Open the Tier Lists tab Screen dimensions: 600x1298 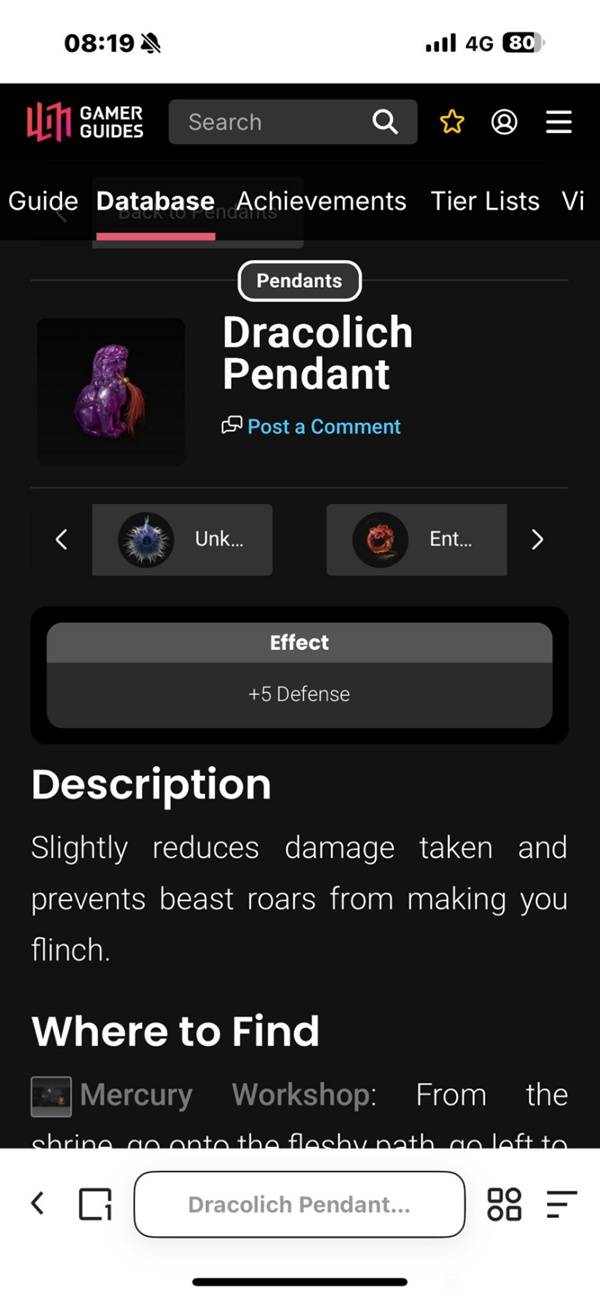485,201
